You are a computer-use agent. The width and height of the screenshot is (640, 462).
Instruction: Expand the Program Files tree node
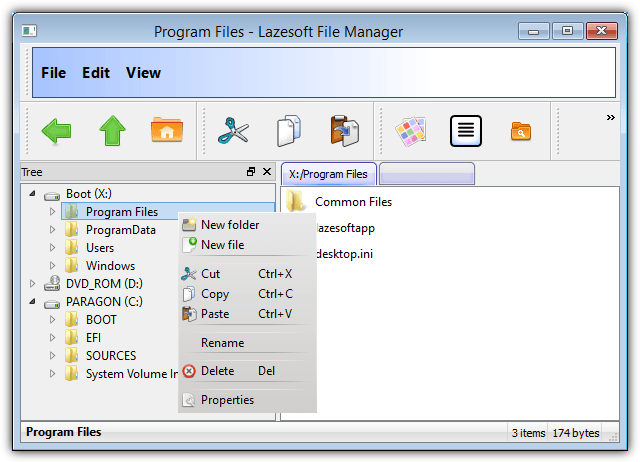click(52, 211)
